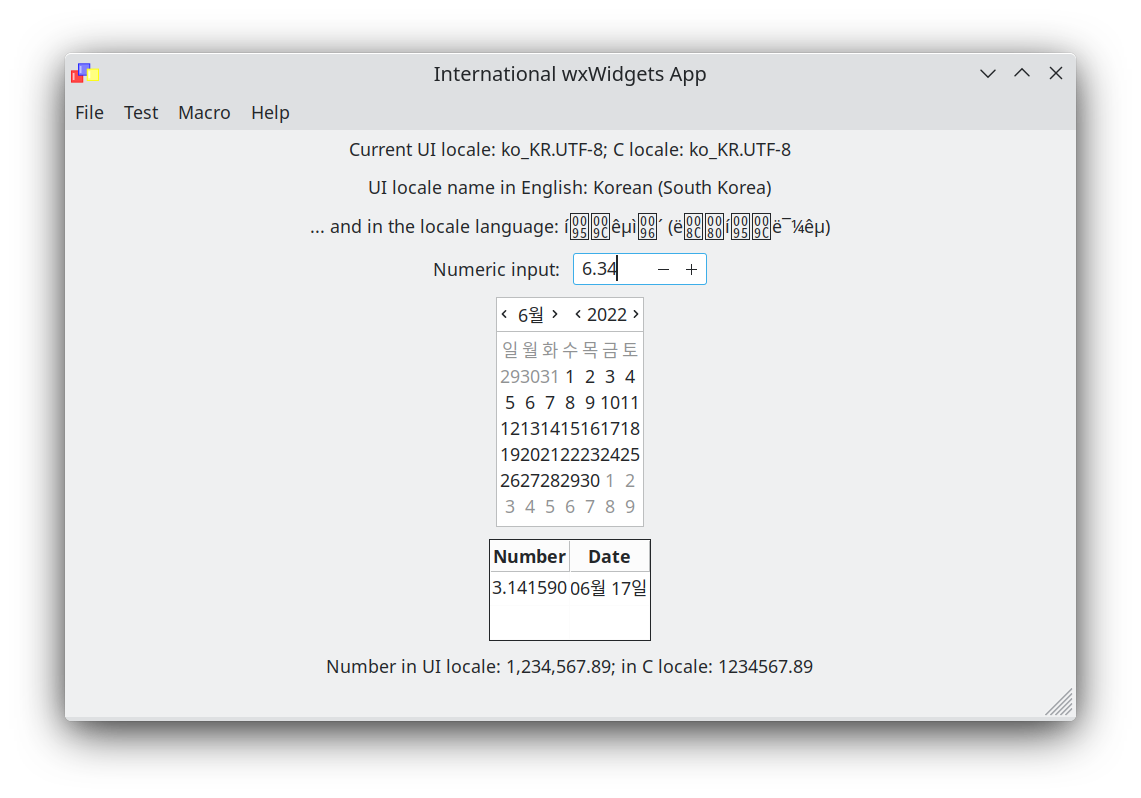Screen dimensions: 1141x798
Task: Go to previous month in calendar
Action: click(x=504, y=314)
